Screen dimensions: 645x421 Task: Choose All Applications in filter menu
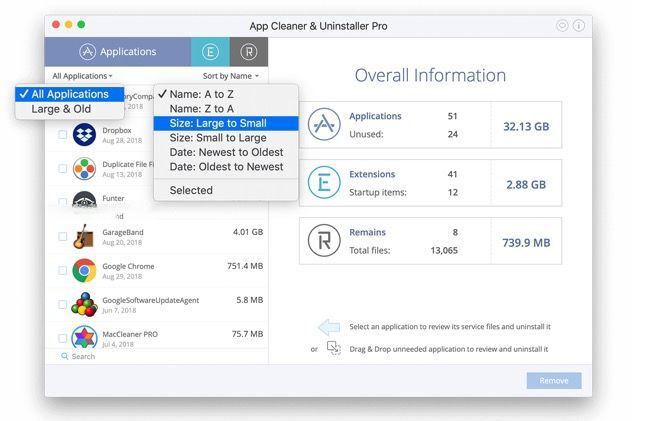coord(70,94)
